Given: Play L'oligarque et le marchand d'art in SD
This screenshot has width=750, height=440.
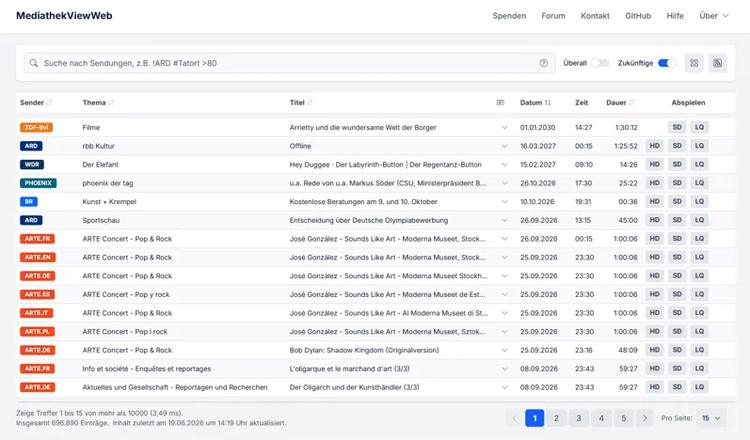Looking at the screenshot, I should (x=677, y=368).
